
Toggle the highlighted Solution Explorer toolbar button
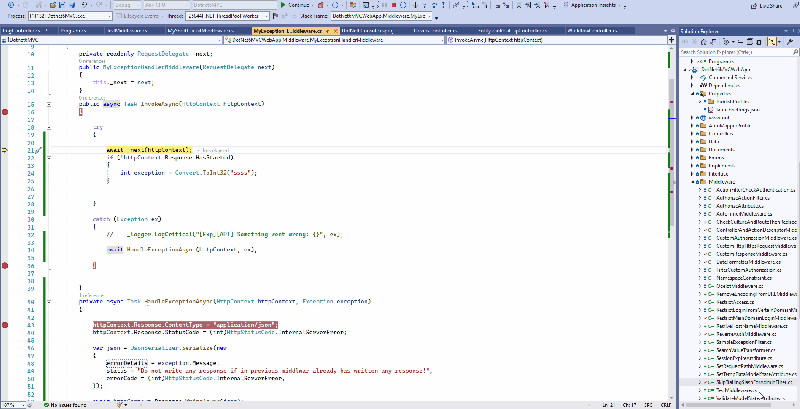(x=772, y=42)
